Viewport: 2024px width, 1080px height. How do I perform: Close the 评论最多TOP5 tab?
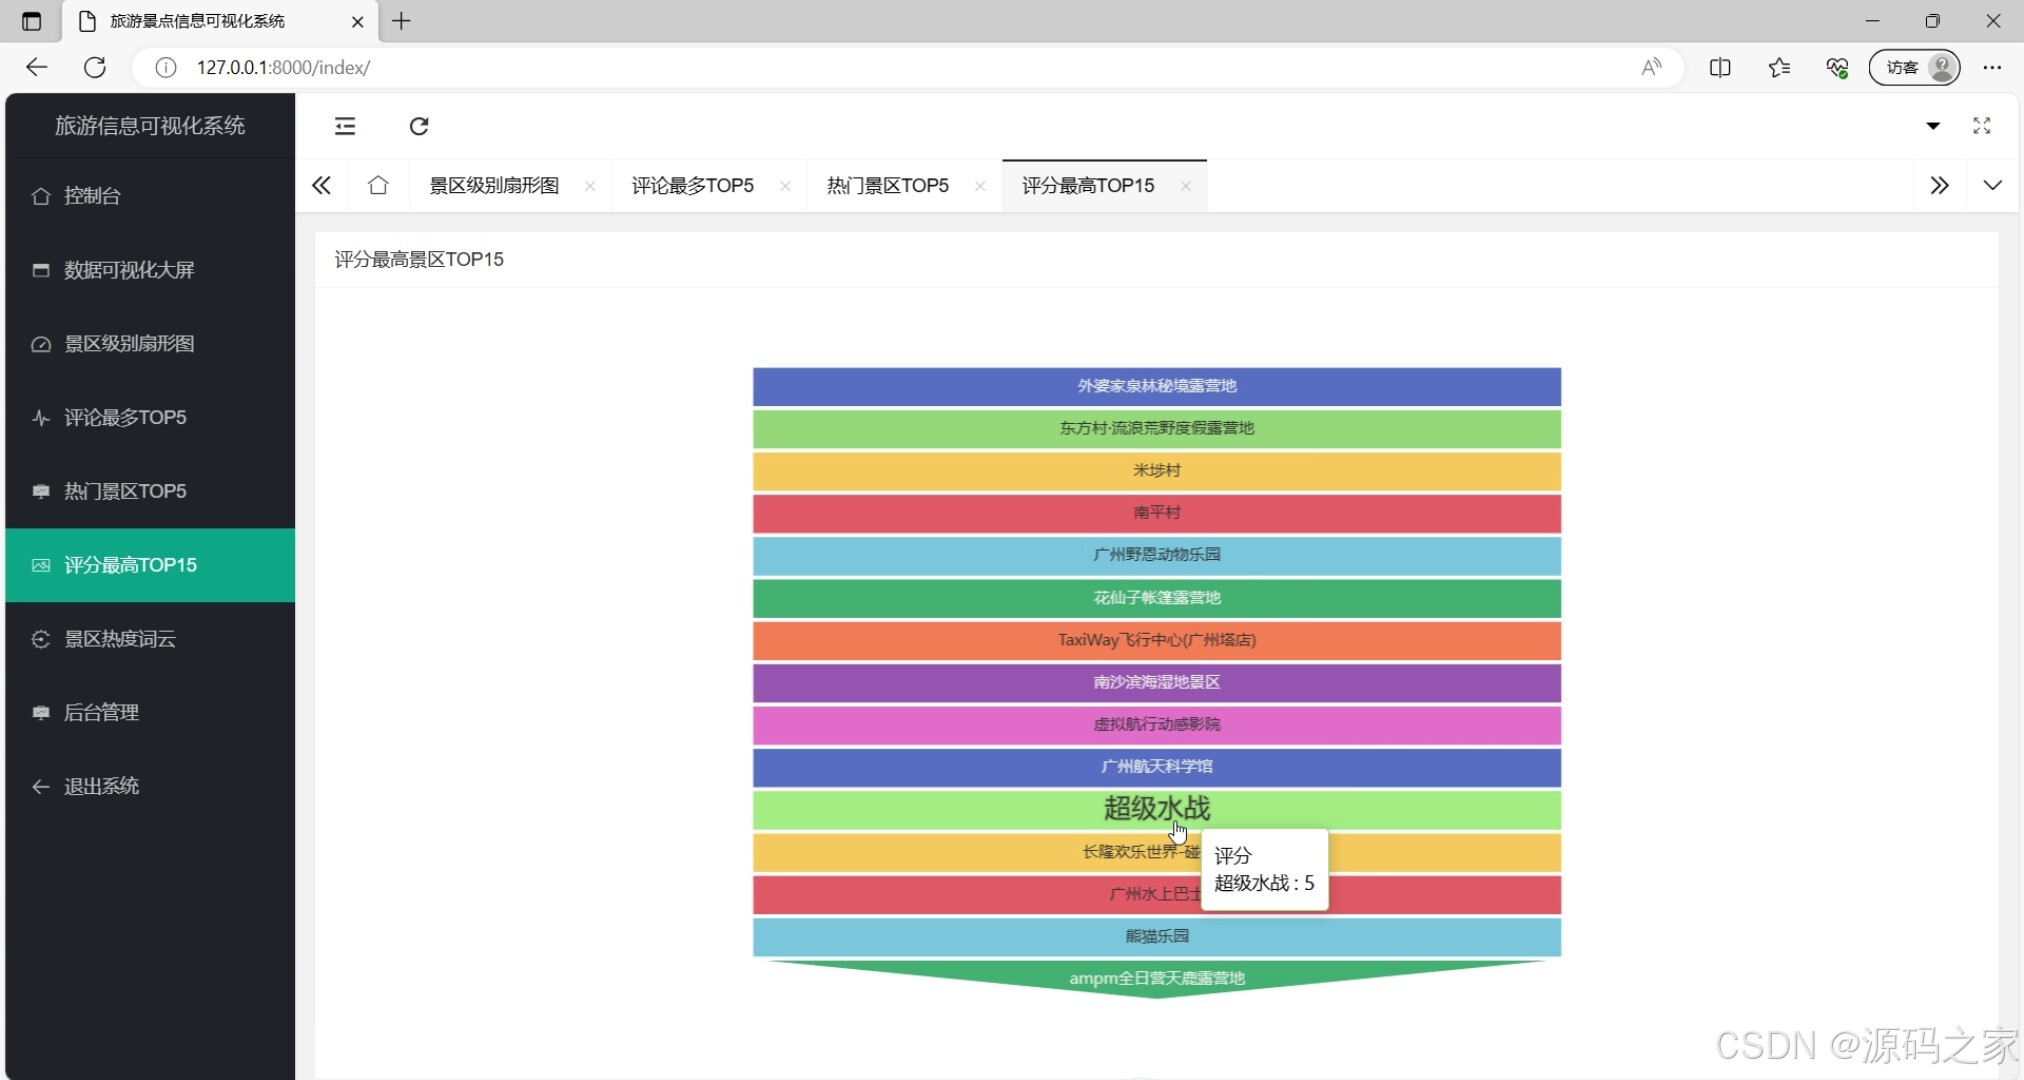[x=785, y=186]
